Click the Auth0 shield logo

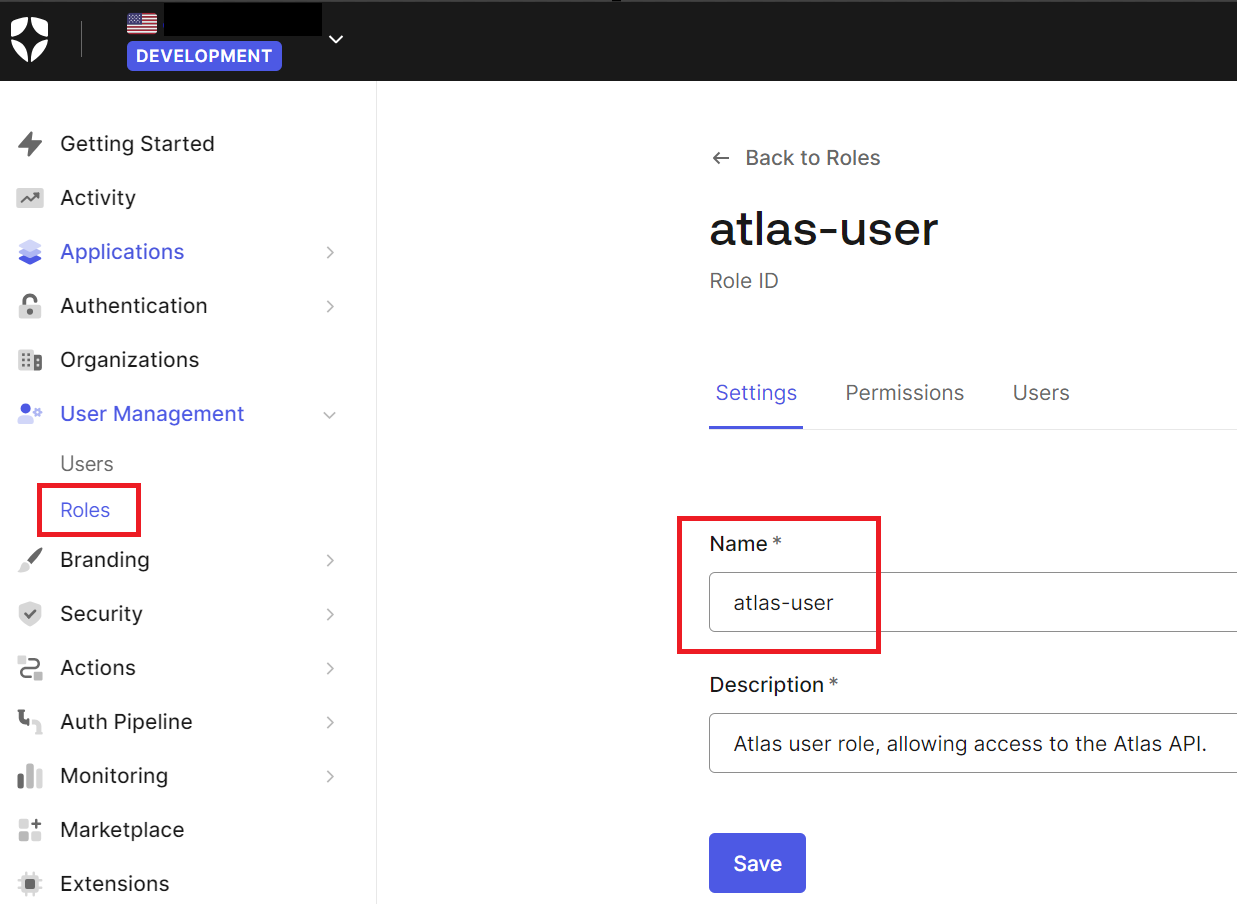tap(30, 40)
